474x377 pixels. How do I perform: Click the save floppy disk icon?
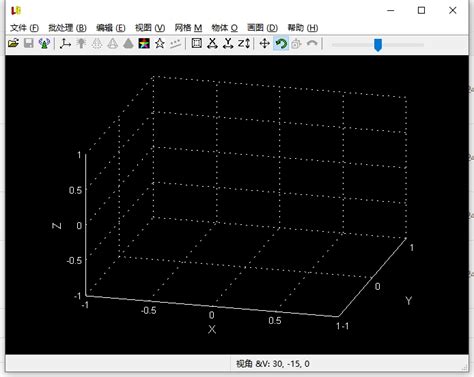tap(29, 43)
